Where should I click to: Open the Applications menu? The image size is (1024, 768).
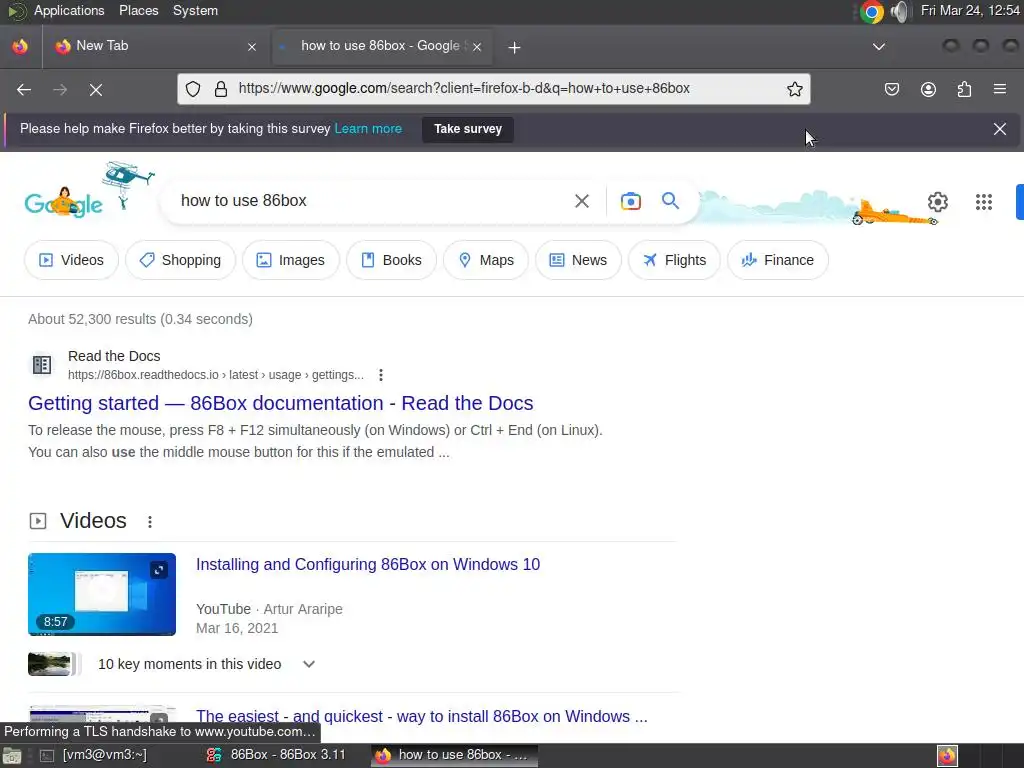(x=69, y=10)
